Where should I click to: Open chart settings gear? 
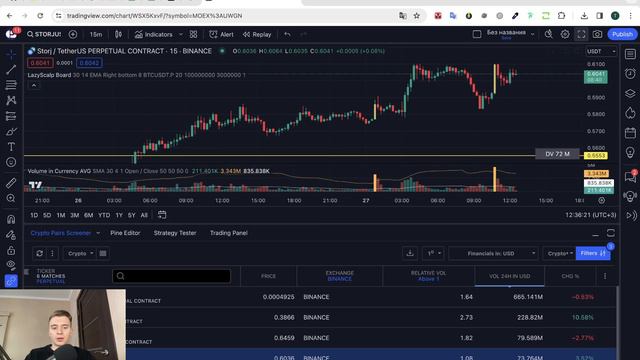point(565,35)
